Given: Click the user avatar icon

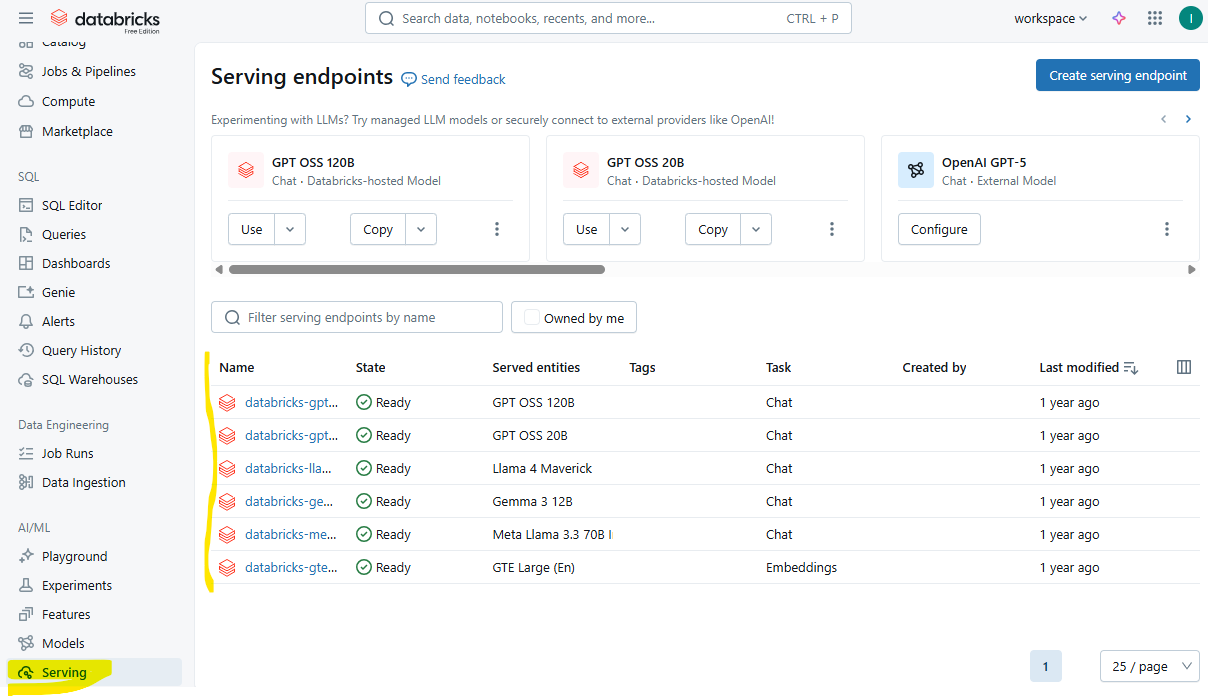Looking at the screenshot, I should [x=1190, y=18].
